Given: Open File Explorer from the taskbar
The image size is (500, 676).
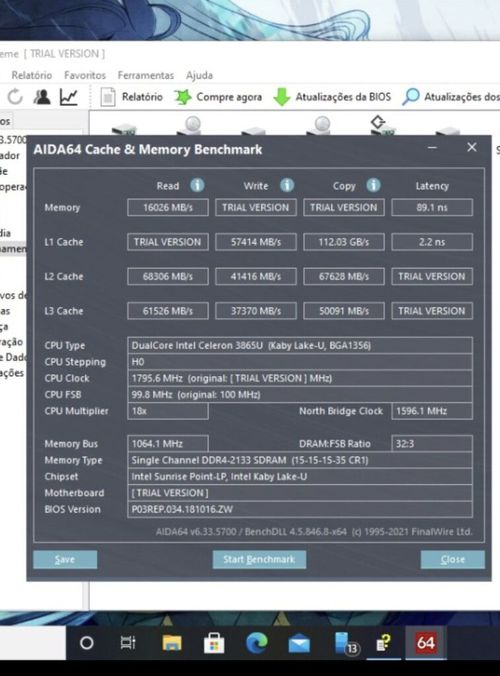Looking at the screenshot, I should pyautogui.click(x=172, y=643).
